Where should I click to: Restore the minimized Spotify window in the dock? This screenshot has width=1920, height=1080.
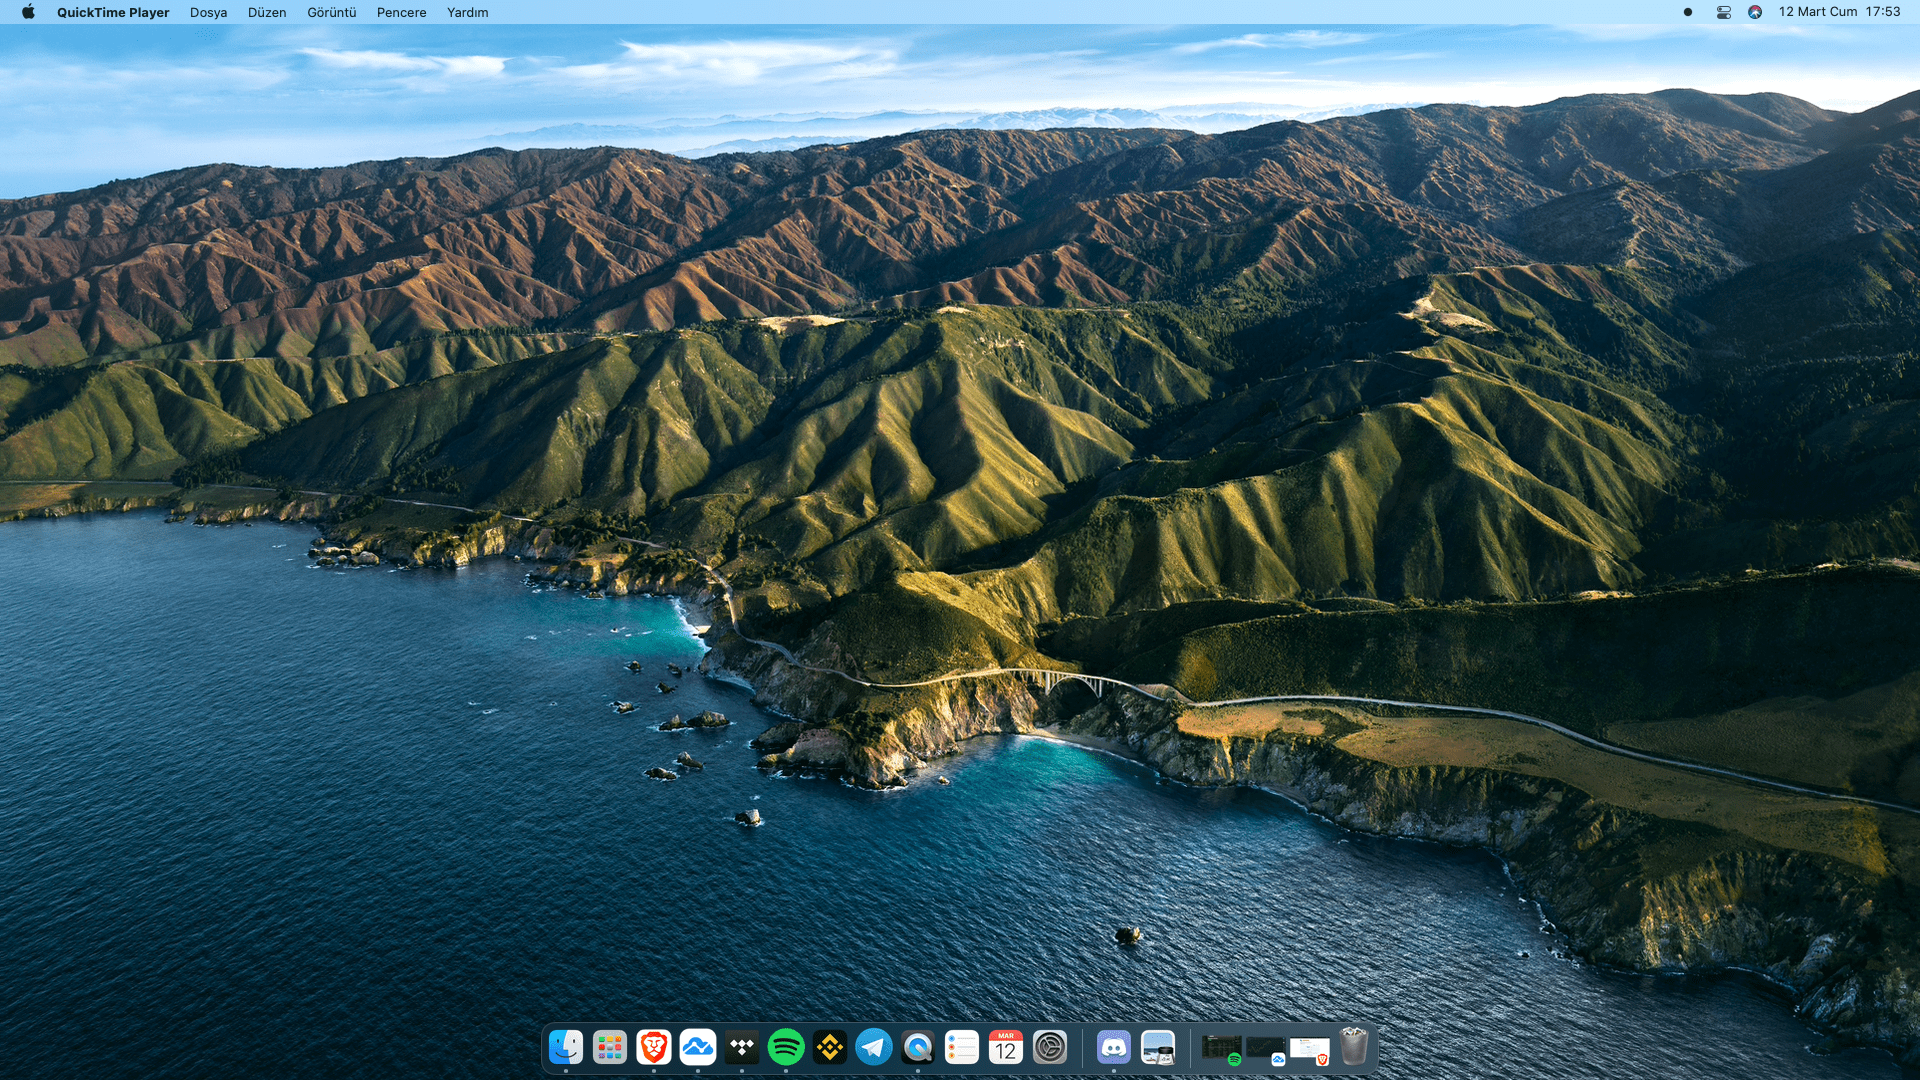[1222, 1049]
